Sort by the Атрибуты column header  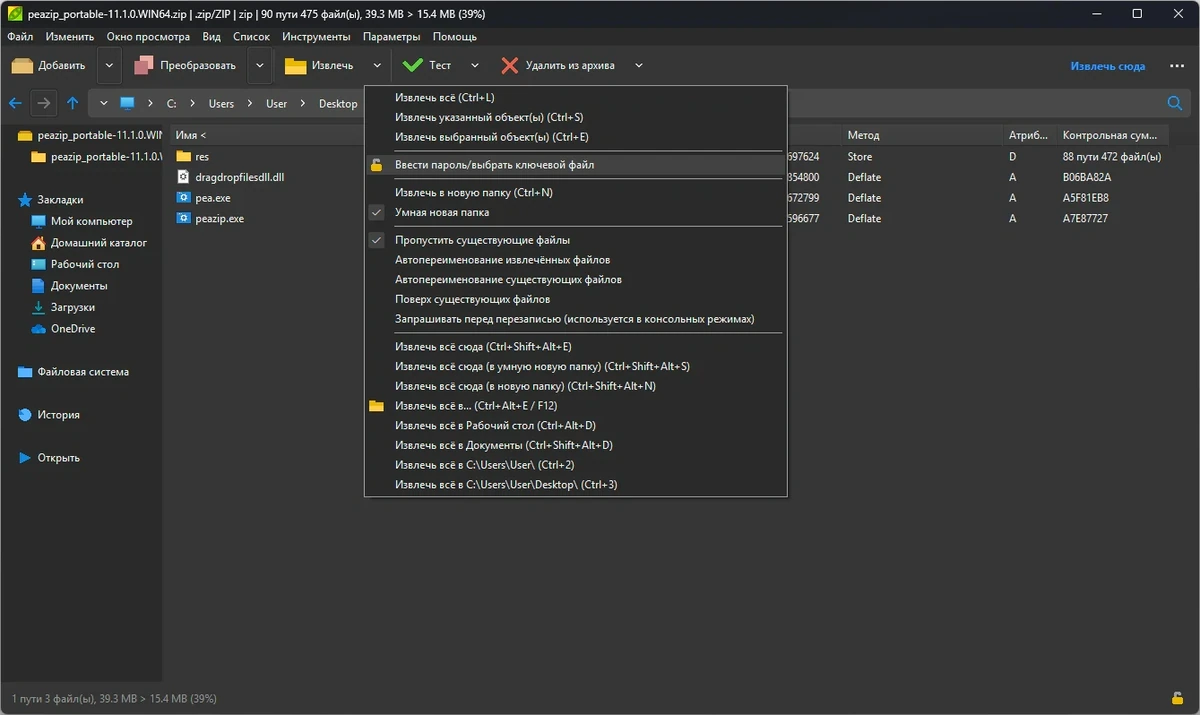(1029, 135)
